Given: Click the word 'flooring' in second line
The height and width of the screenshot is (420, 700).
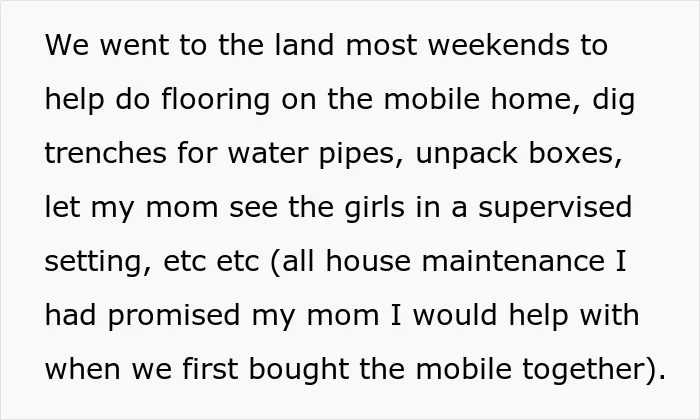Looking at the screenshot, I should point(216,101).
